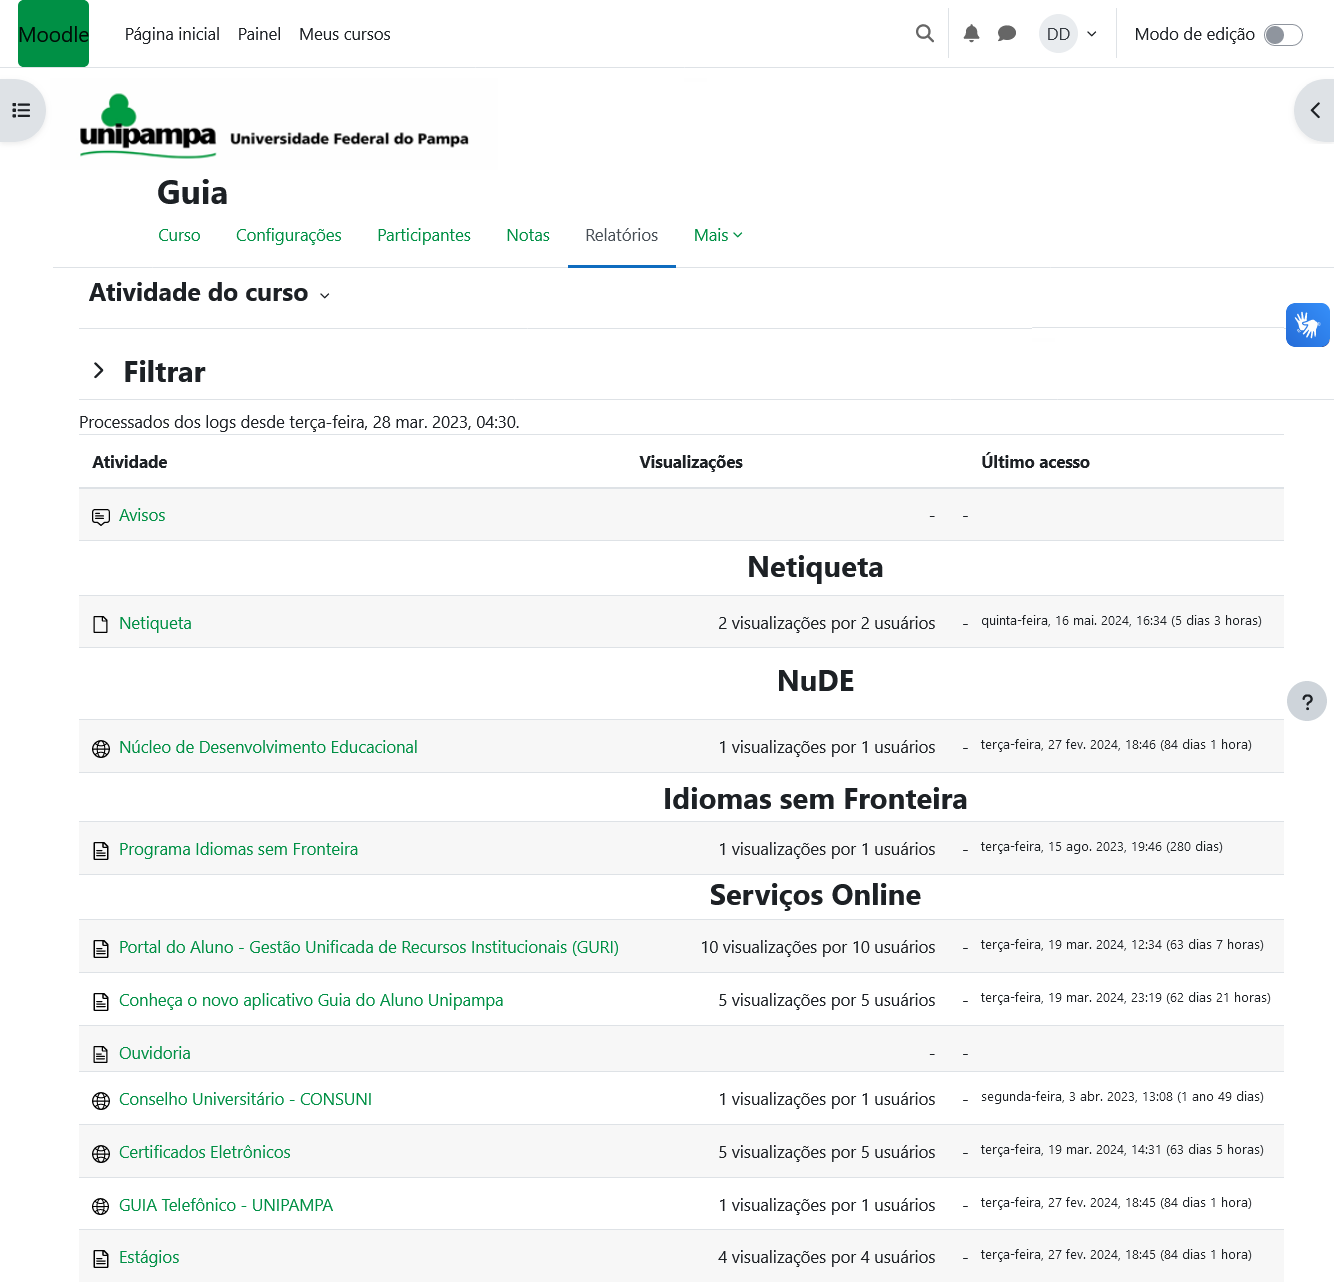Open the Netiqueta activity link
Image resolution: width=1334 pixels, height=1282 pixels.
click(x=155, y=623)
